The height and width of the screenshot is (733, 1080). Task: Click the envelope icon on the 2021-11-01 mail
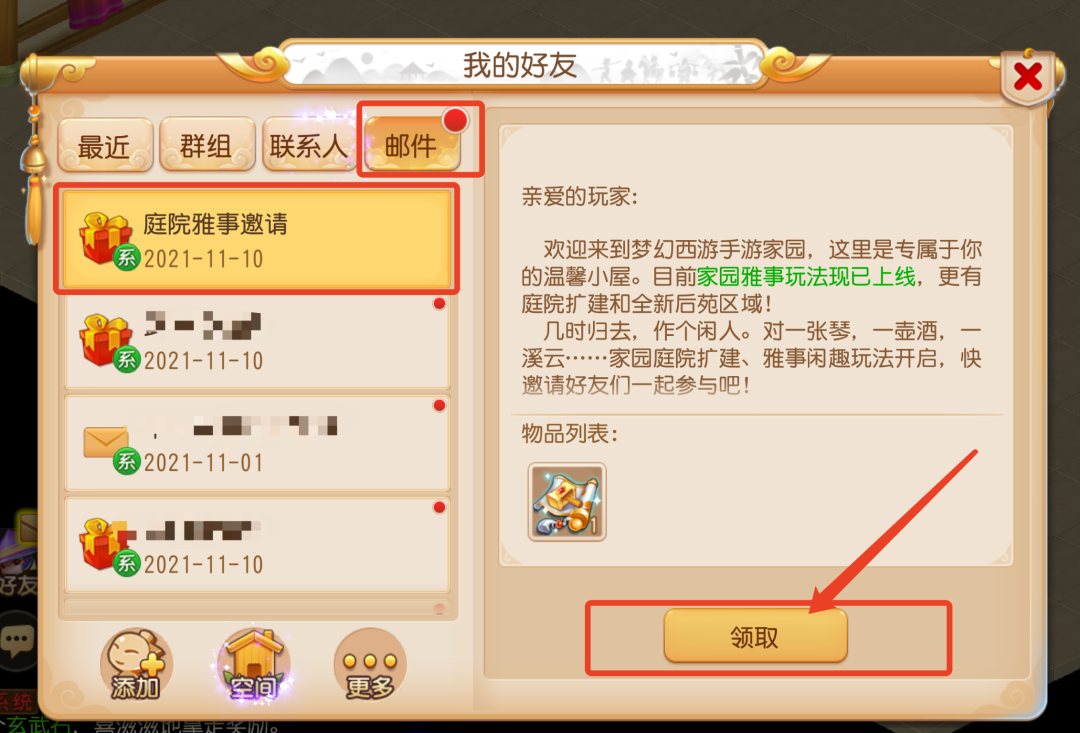tap(107, 442)
